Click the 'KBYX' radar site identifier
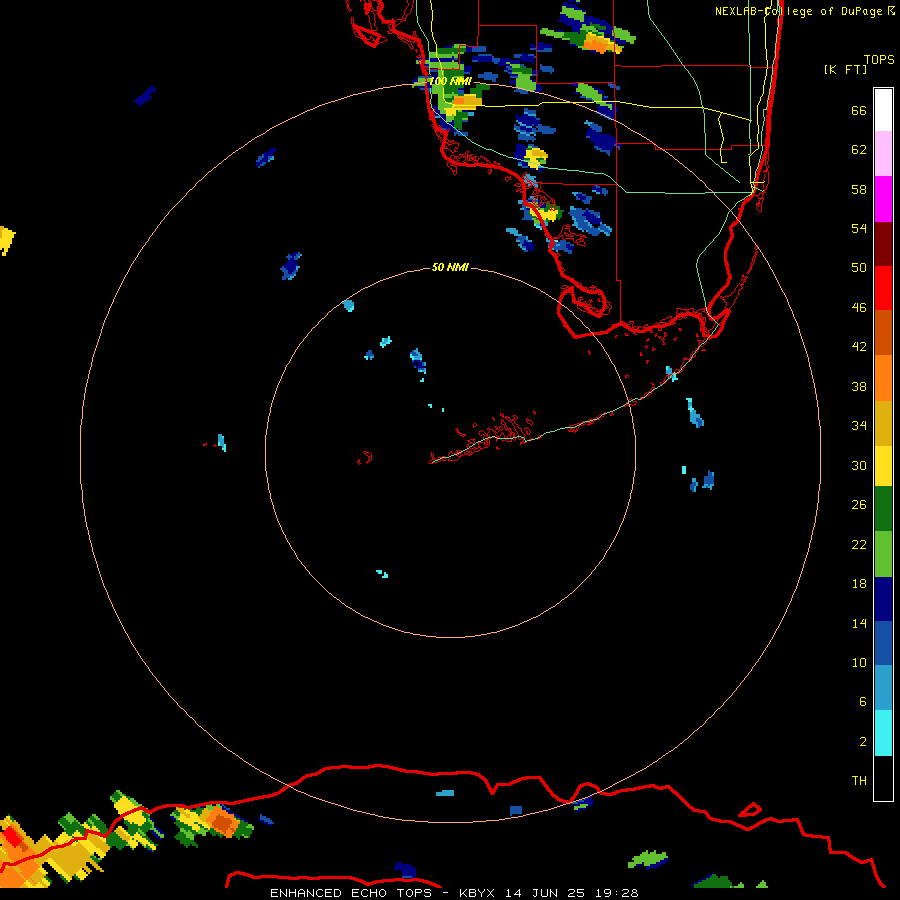The height and width of the screenshot is (900, 900). click(476, 893)
